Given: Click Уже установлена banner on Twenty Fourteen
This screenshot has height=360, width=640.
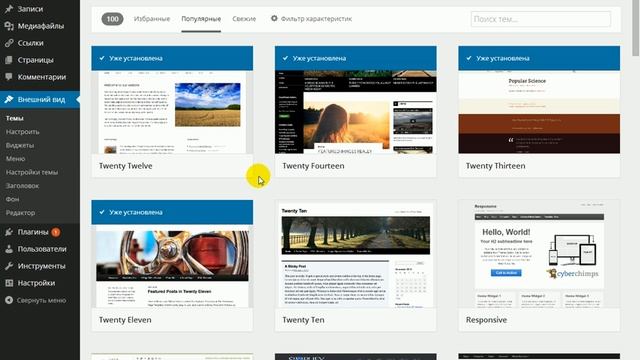Looking at the screenshot, I should click(356, 58).
